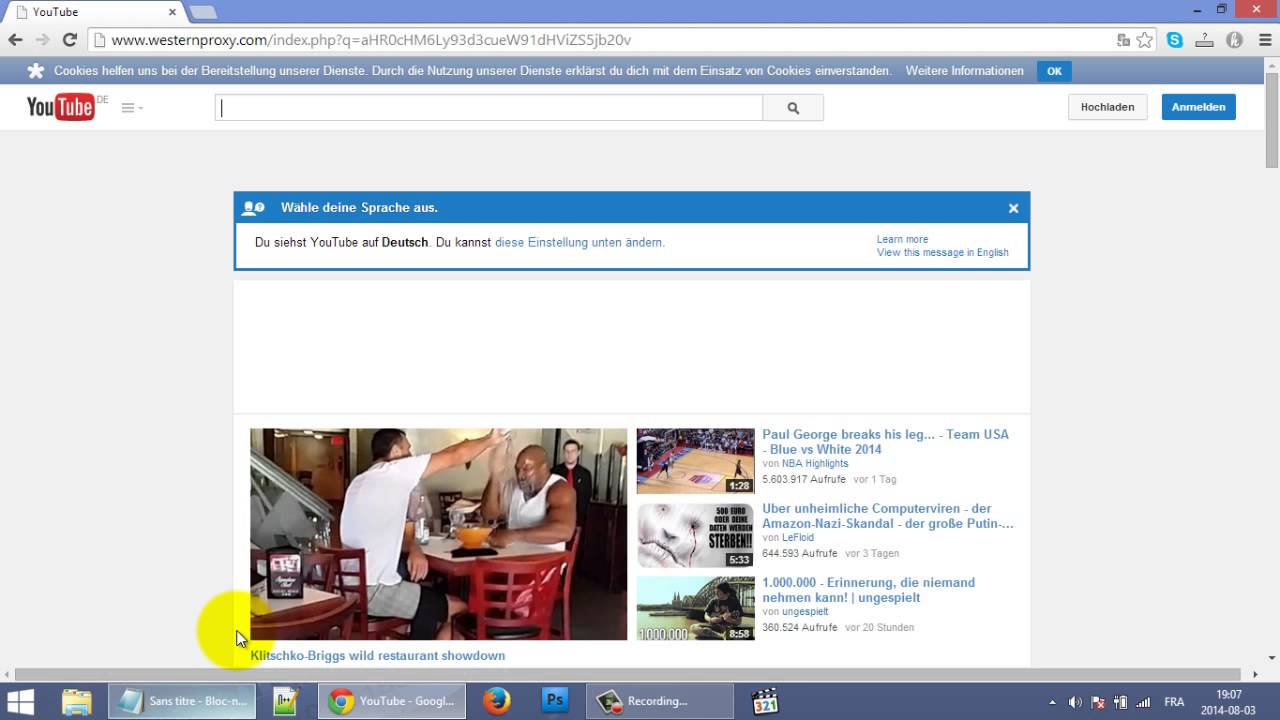The height and width of the screenshot is (720, 1280).
Task: Click 'View this message in English'
Action: pos(942,252)
